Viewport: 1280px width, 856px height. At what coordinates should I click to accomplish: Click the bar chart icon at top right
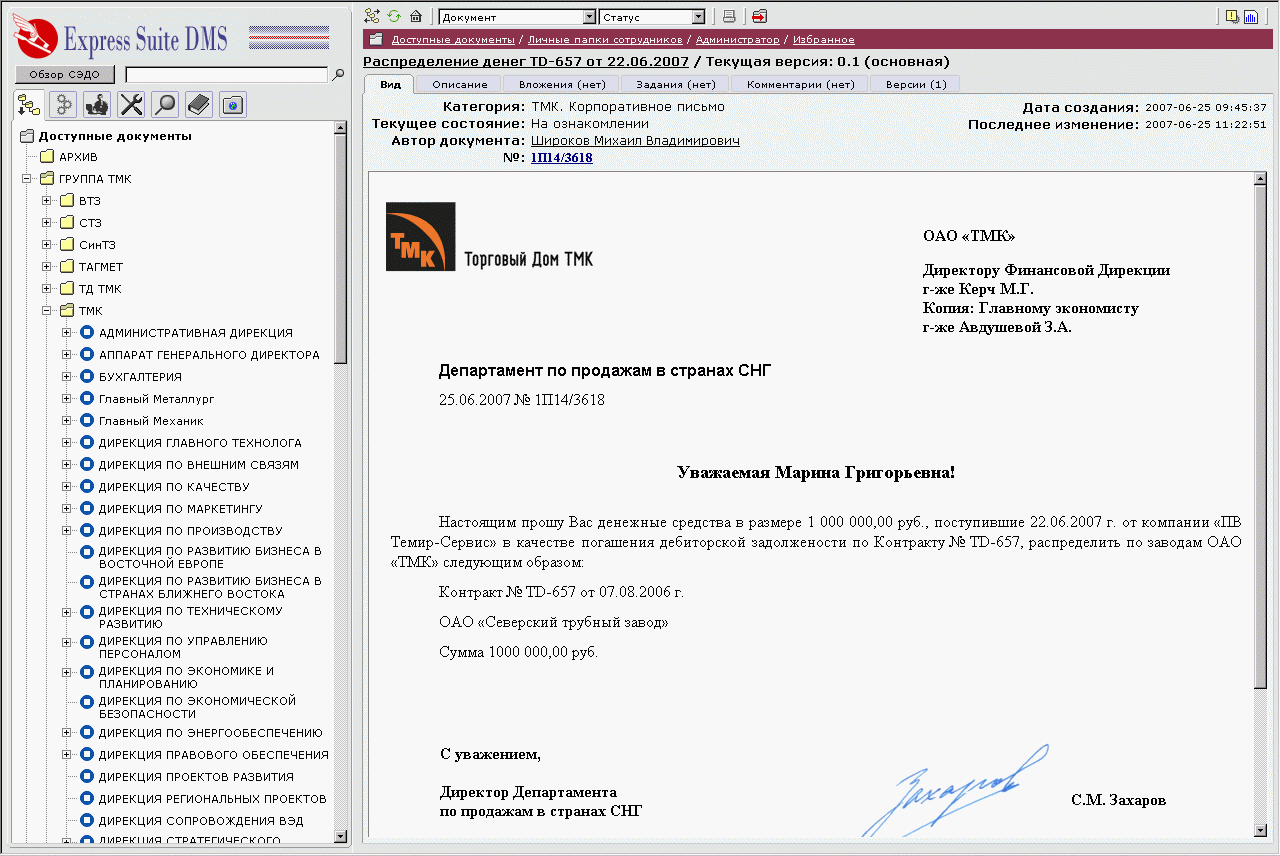coord(1250,16)
